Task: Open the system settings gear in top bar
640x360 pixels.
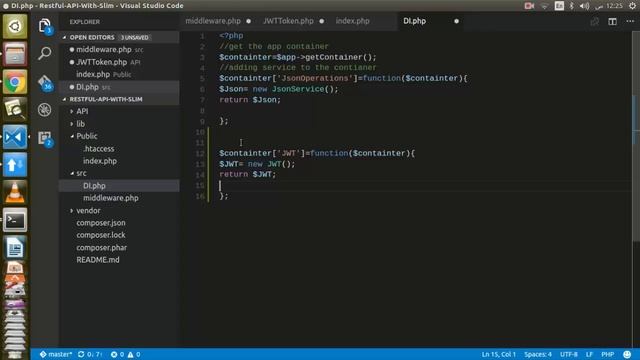Action: [632, 6]
